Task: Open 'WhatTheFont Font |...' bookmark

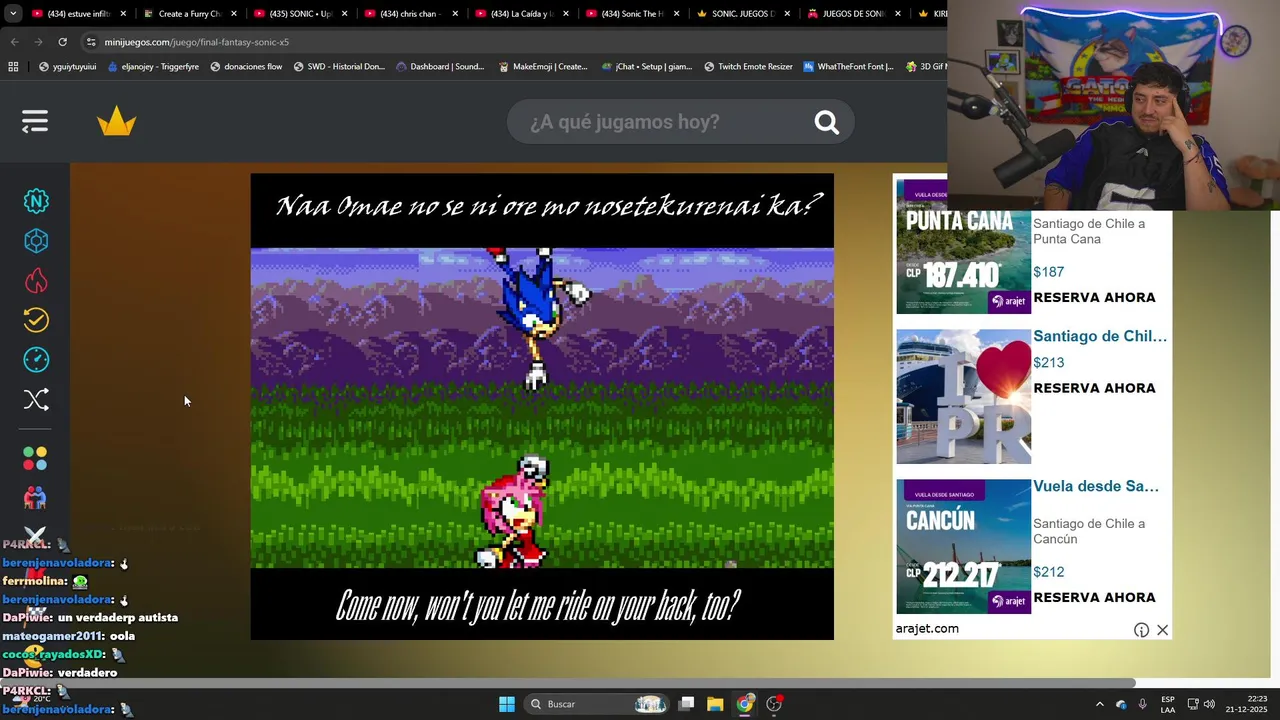Action: [849, 67]
